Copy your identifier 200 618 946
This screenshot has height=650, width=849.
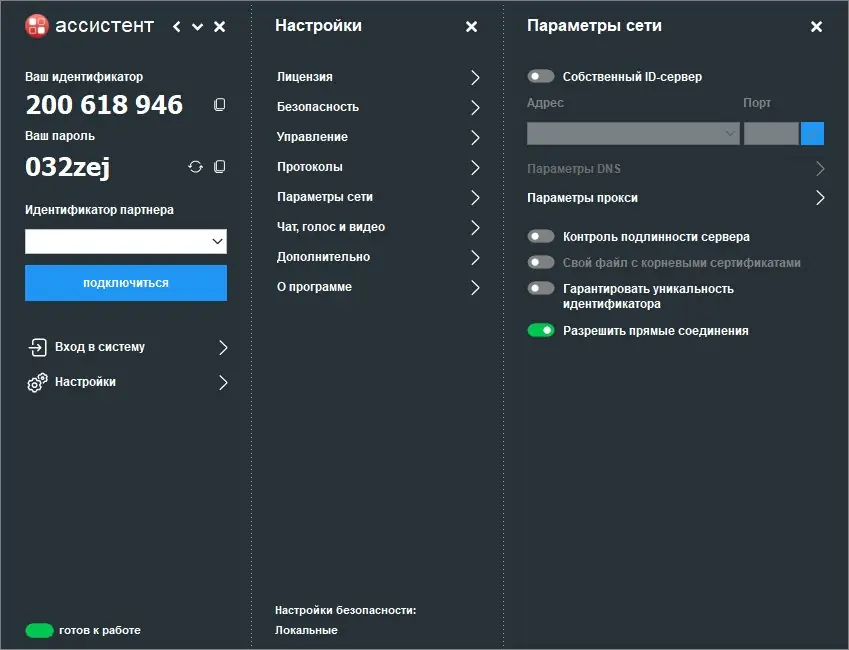(x=219, y=104)
